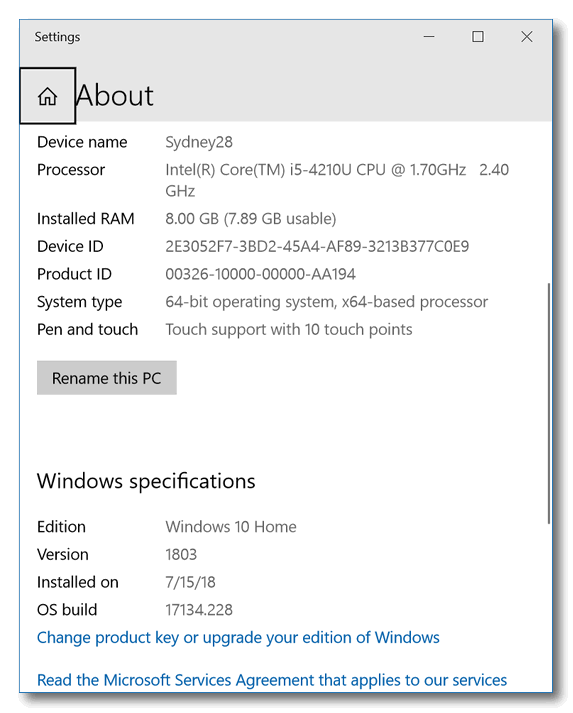
Task: Click the device name Sydney28
Action: coord(199,142)
